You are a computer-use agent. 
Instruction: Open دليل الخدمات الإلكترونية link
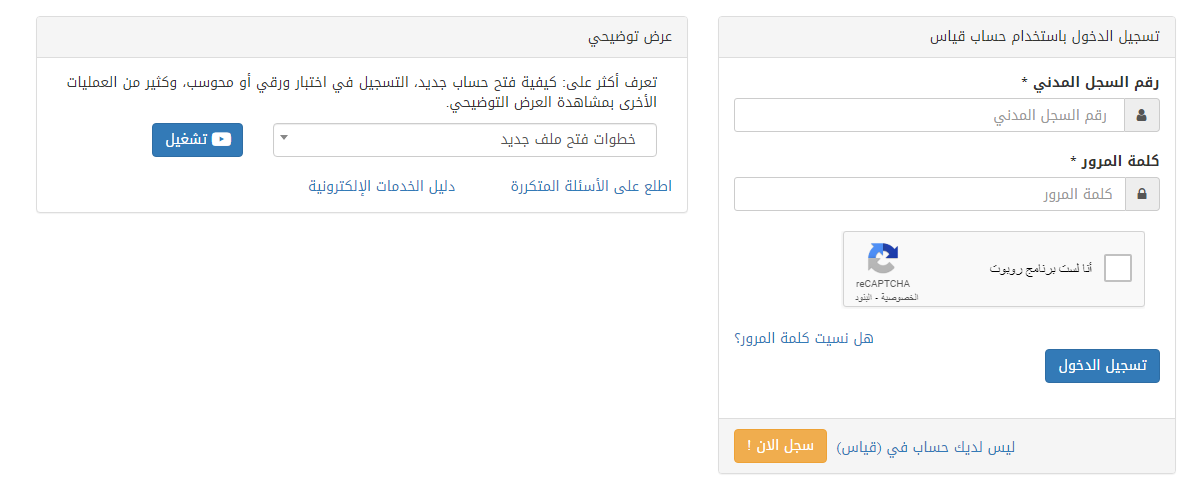pyautogui.click(x=381, y=186)
